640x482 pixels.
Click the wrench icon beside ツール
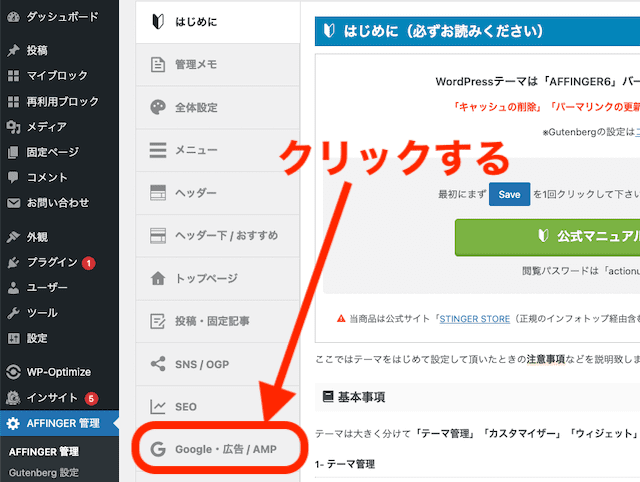[x=13, y=313]
